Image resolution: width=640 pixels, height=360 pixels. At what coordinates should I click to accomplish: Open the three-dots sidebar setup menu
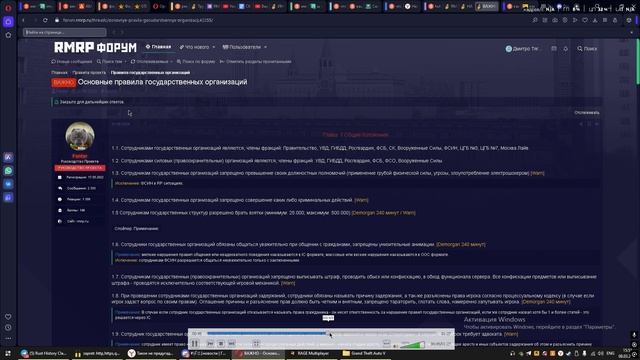(8, 338)
